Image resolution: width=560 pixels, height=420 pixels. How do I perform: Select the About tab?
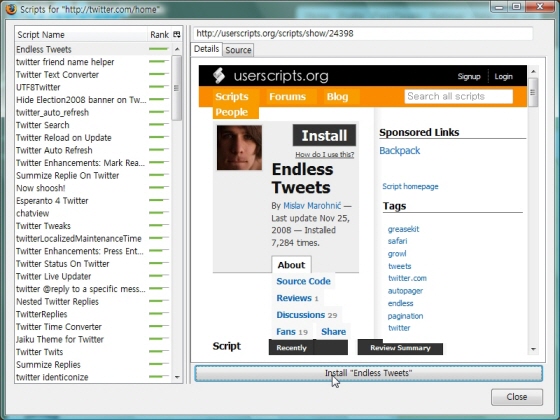pyautogui.click(x=291, y=265)
